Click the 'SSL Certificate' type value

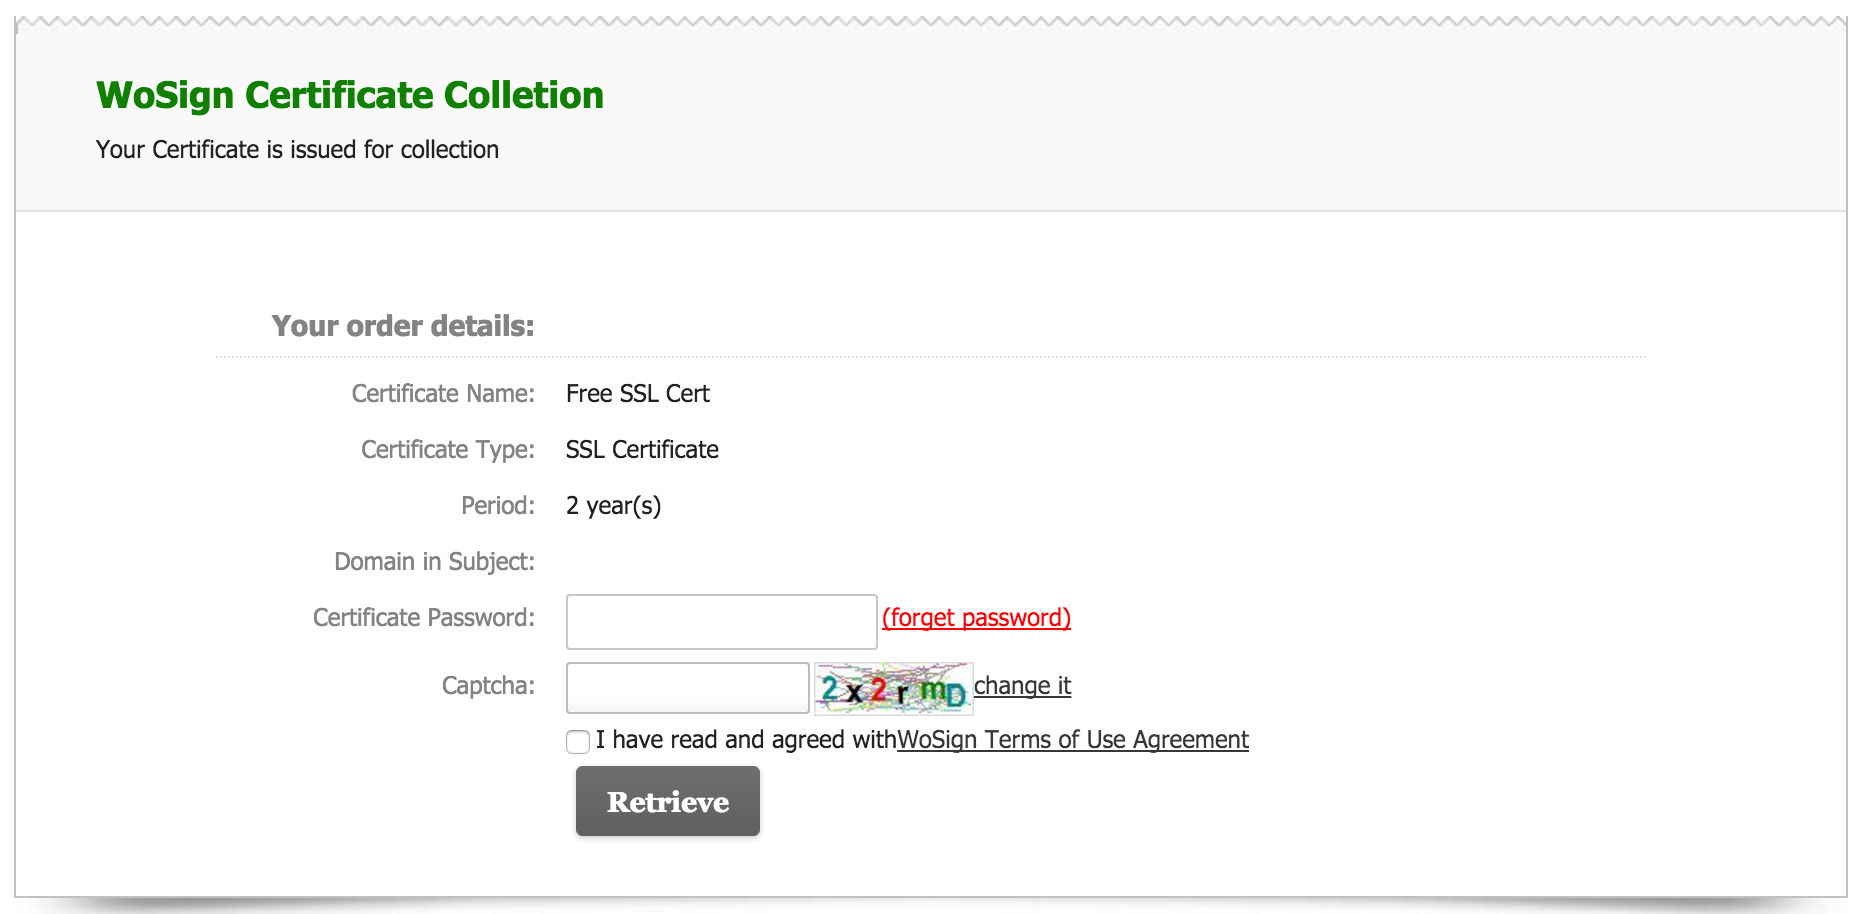click(x=642, y=450)
